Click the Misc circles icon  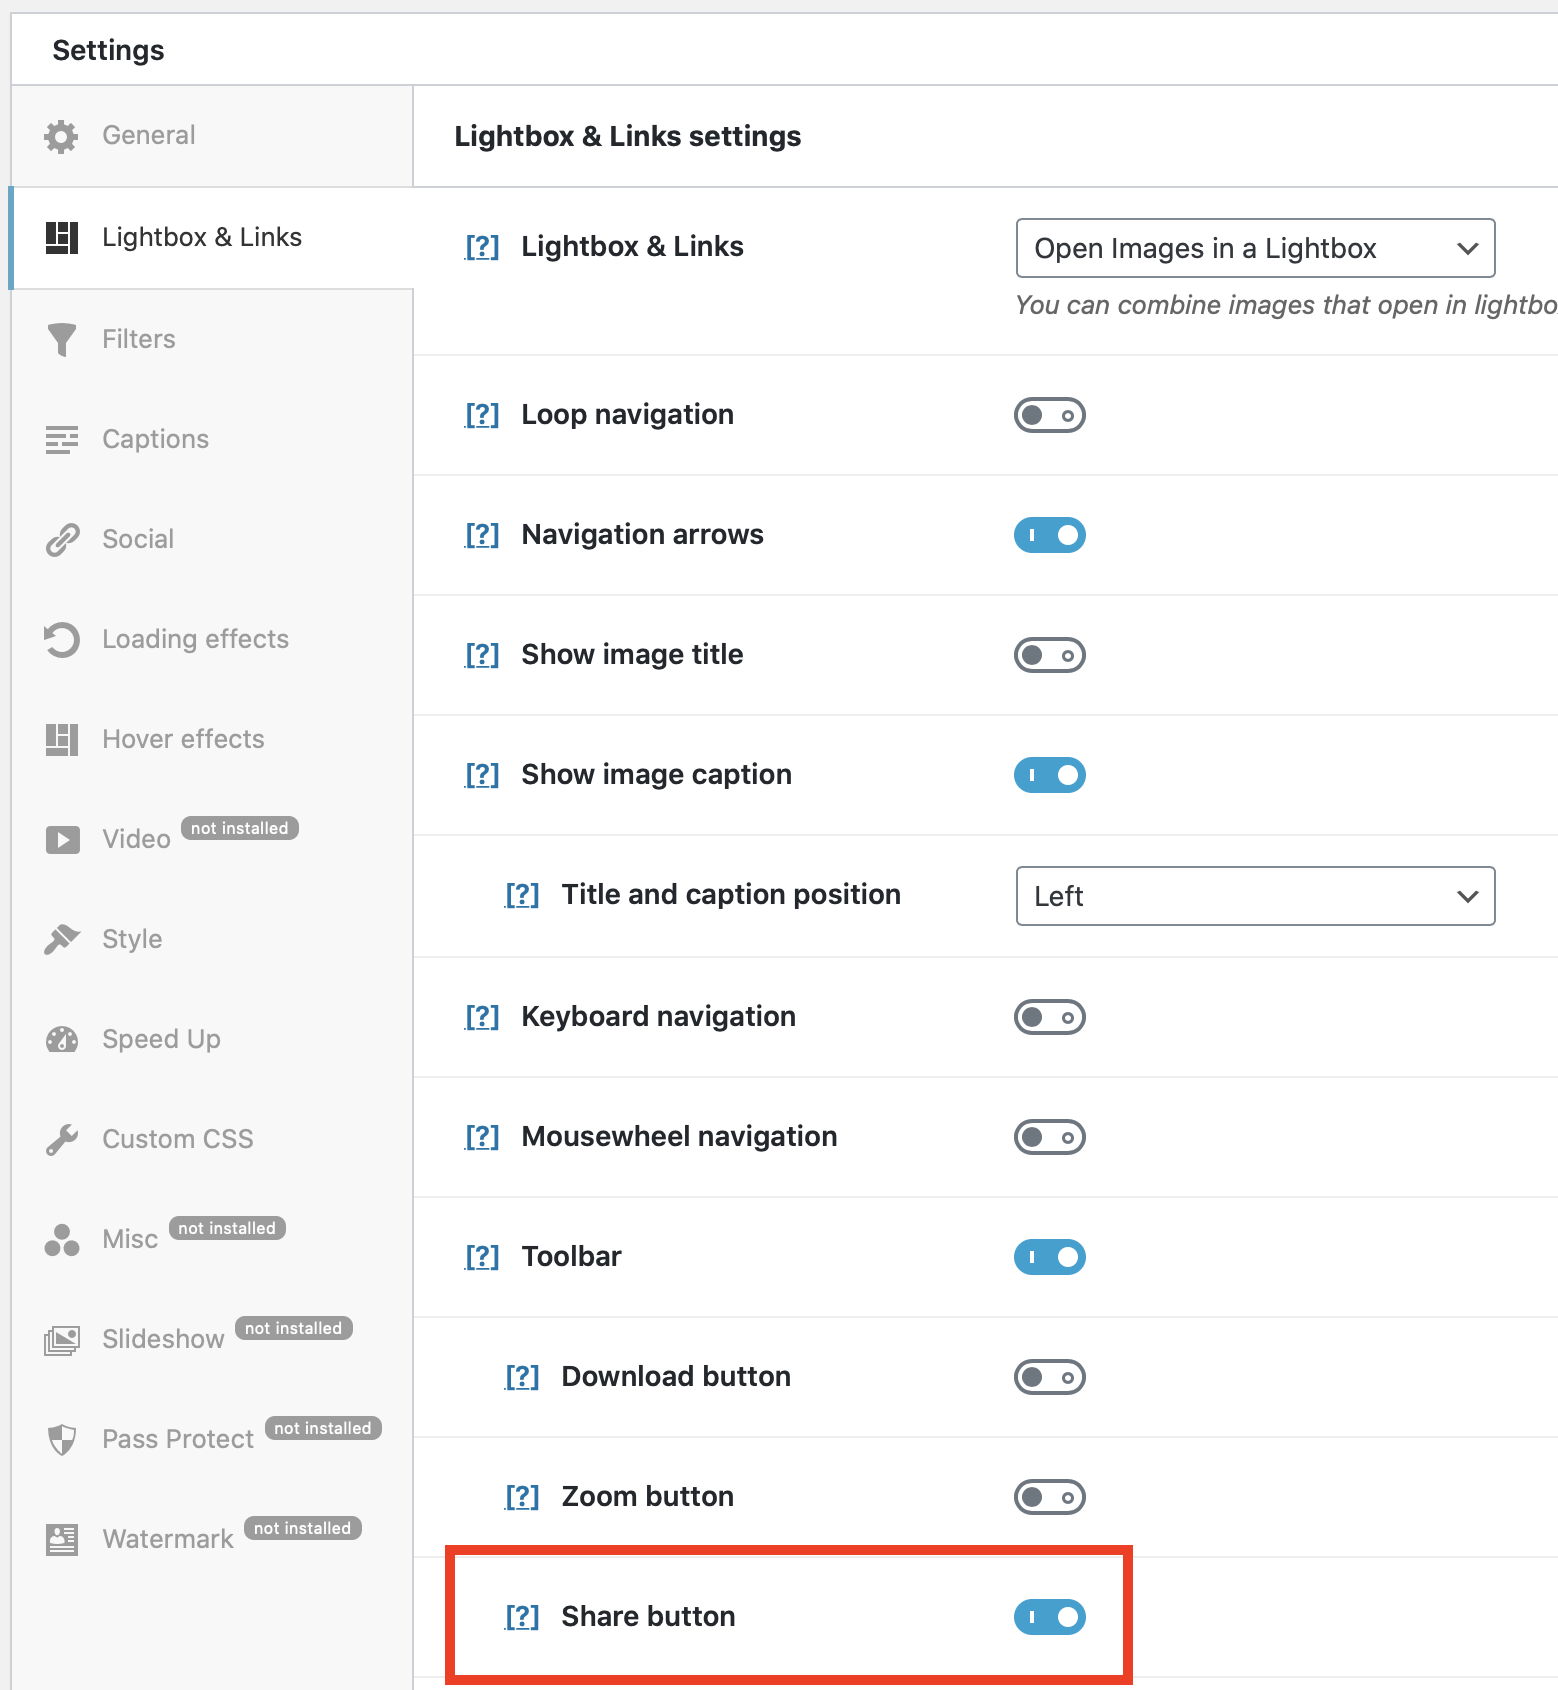[61, 1239]
